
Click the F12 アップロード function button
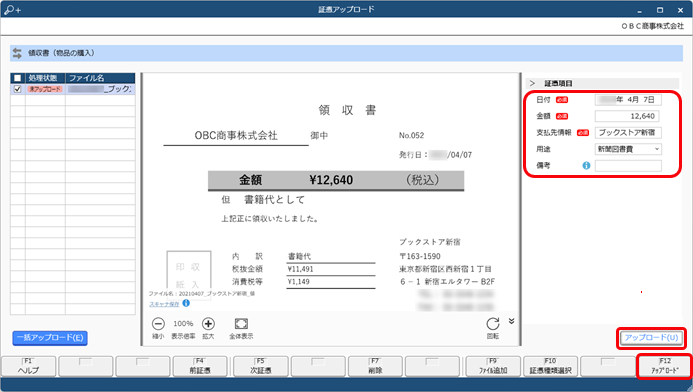point(665,366)
